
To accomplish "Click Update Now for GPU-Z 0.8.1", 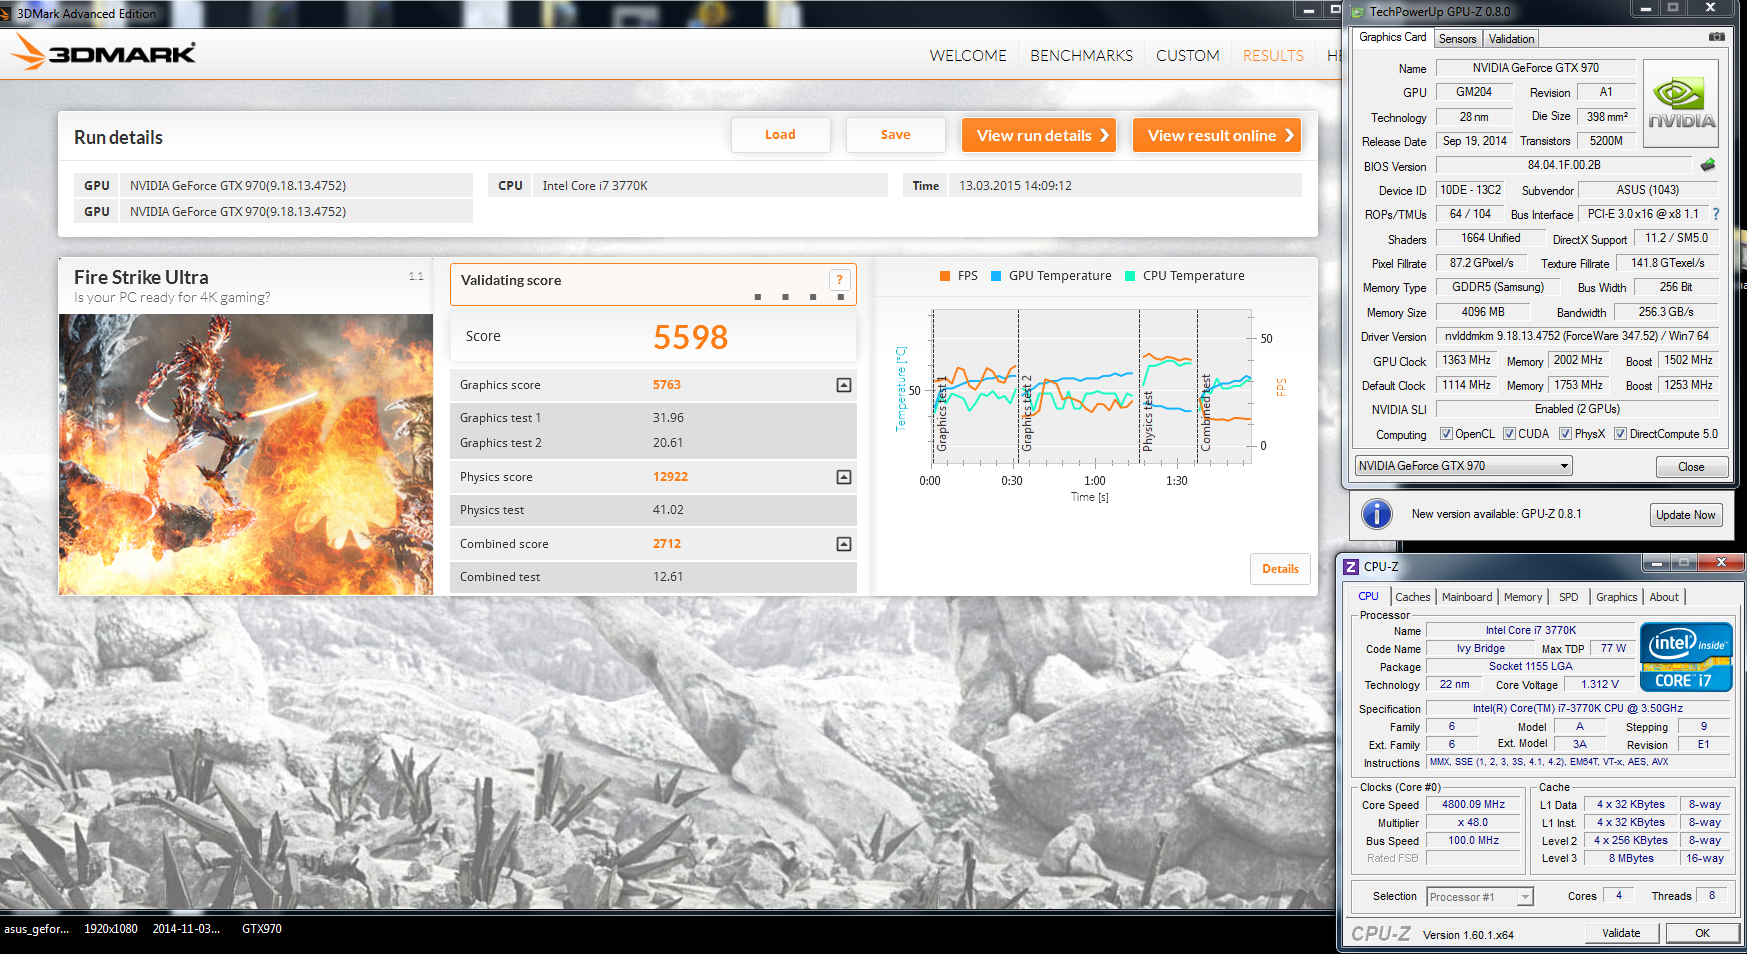I will [1685, 515].
